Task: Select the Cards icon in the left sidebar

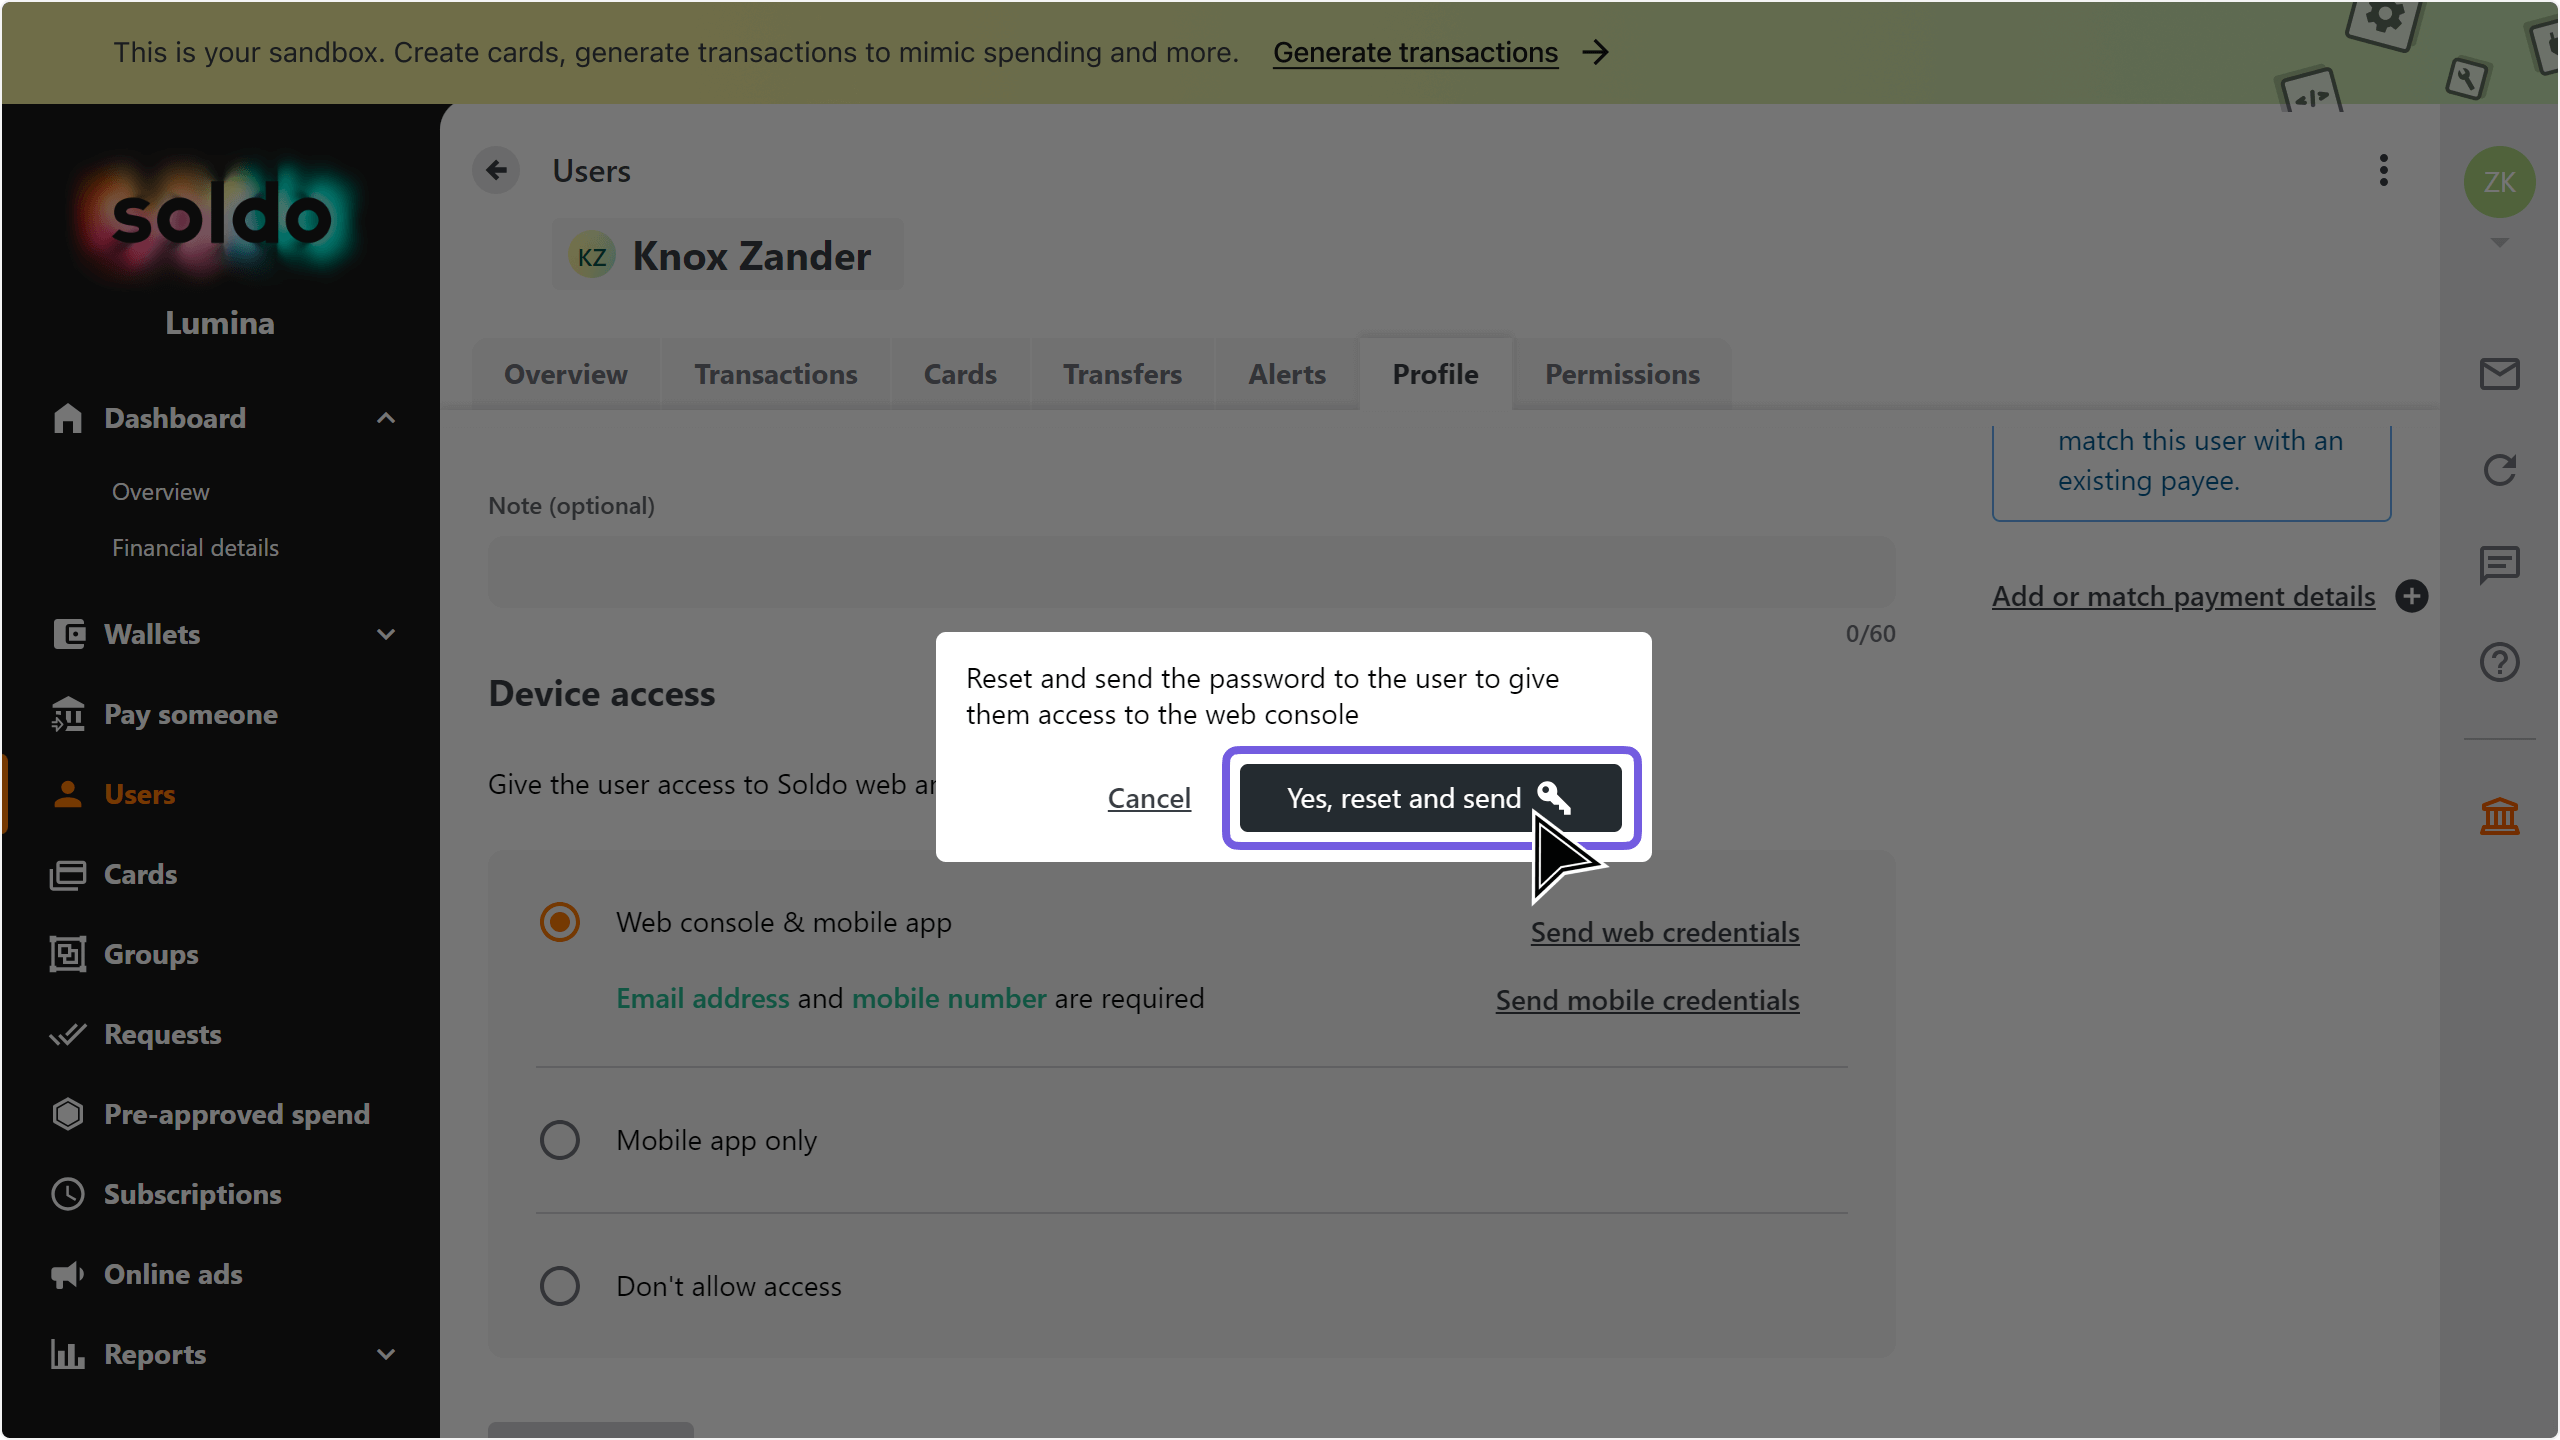Action: (x=67, y=874)
